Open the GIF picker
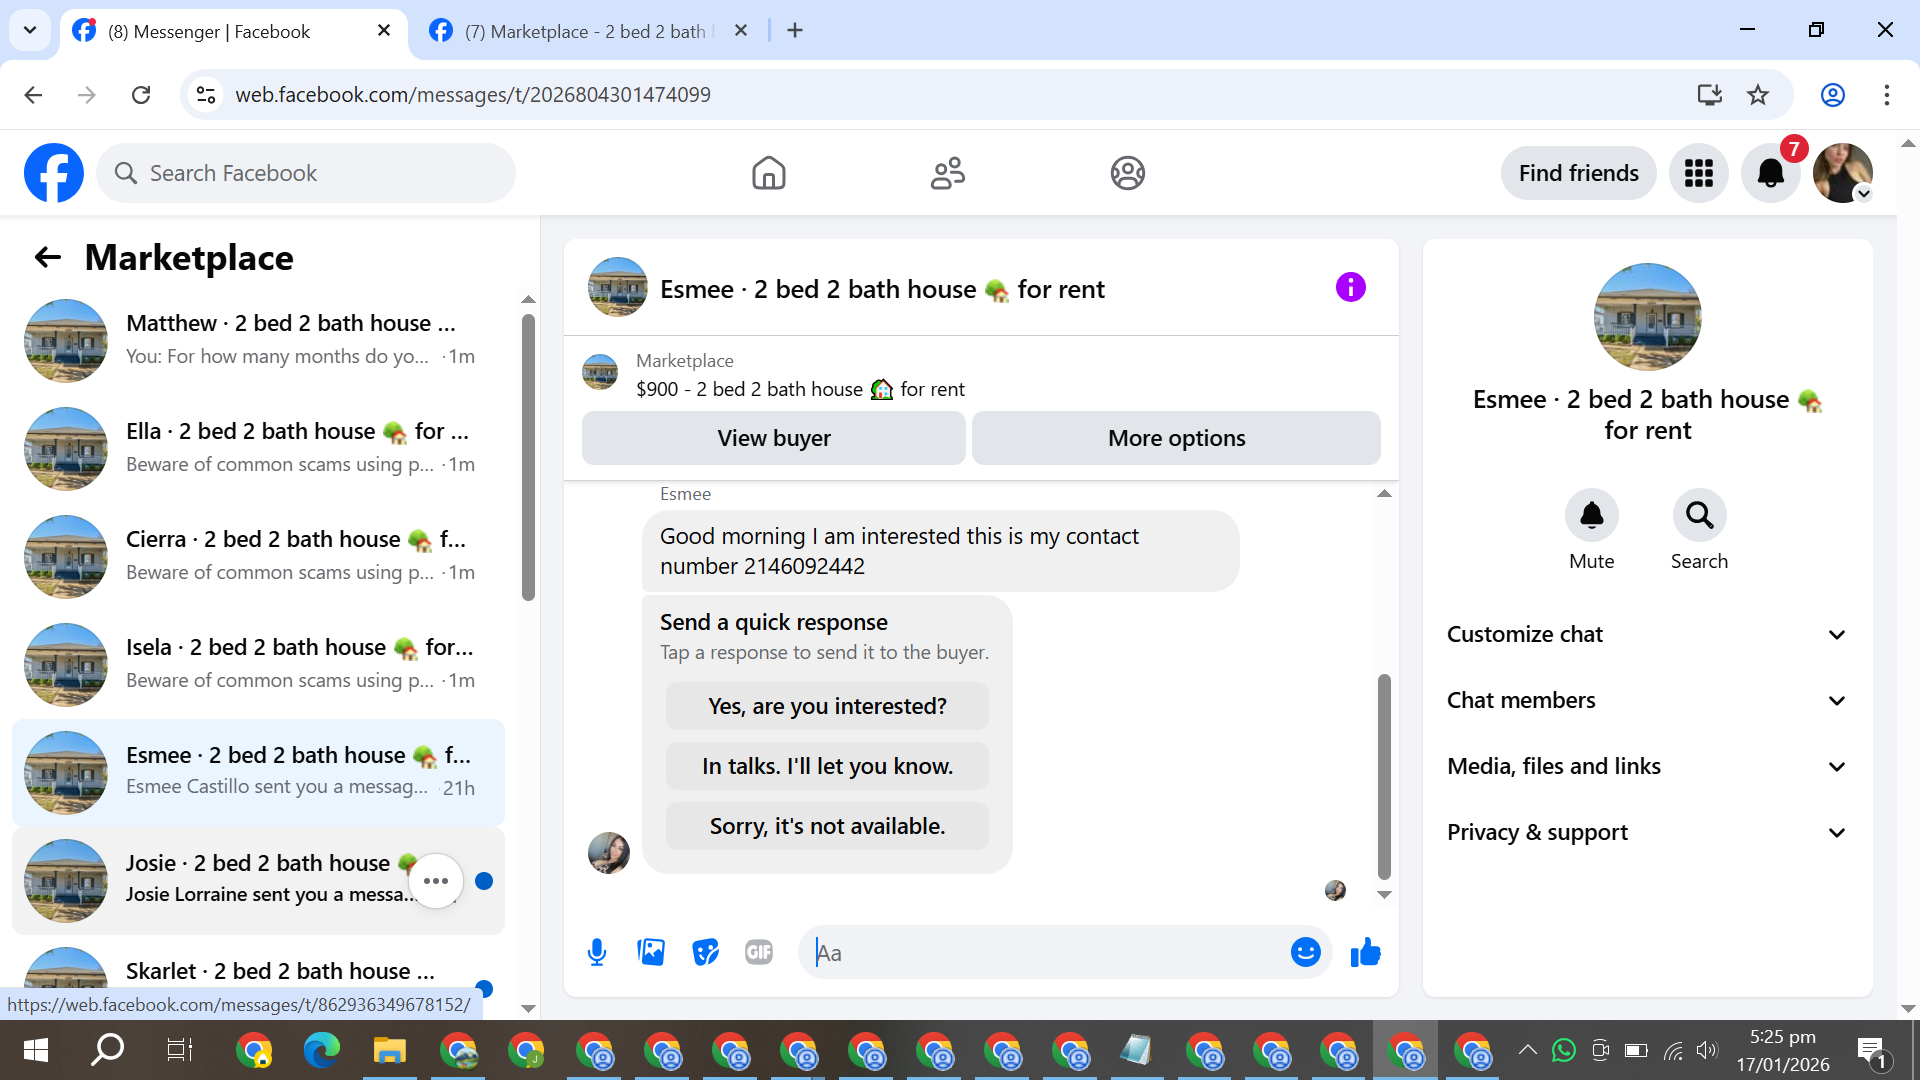Screen dimensions: 1920x1080 [759, 952]
